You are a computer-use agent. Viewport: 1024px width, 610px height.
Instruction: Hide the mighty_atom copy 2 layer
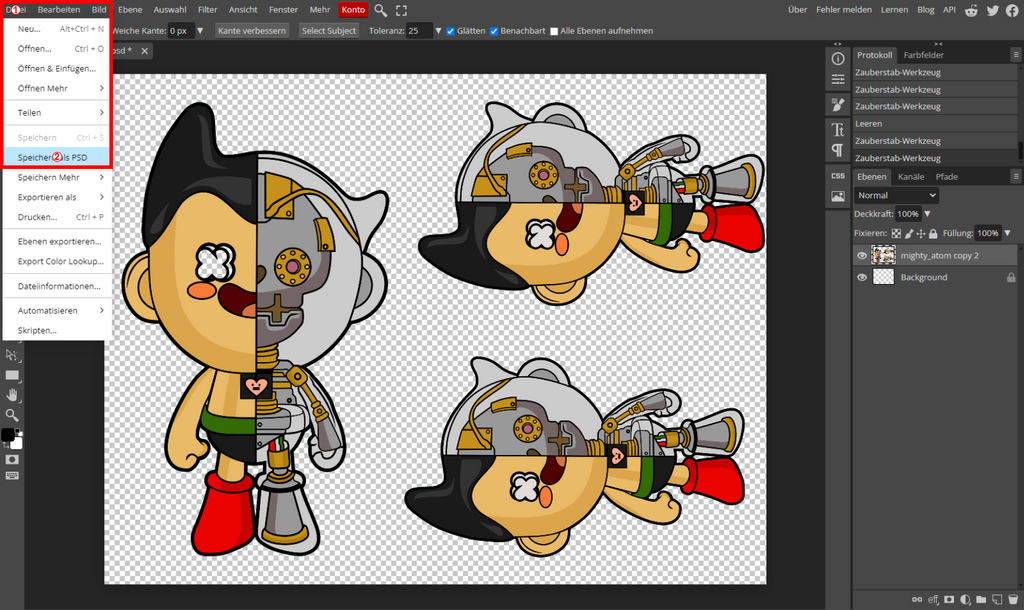862,255
